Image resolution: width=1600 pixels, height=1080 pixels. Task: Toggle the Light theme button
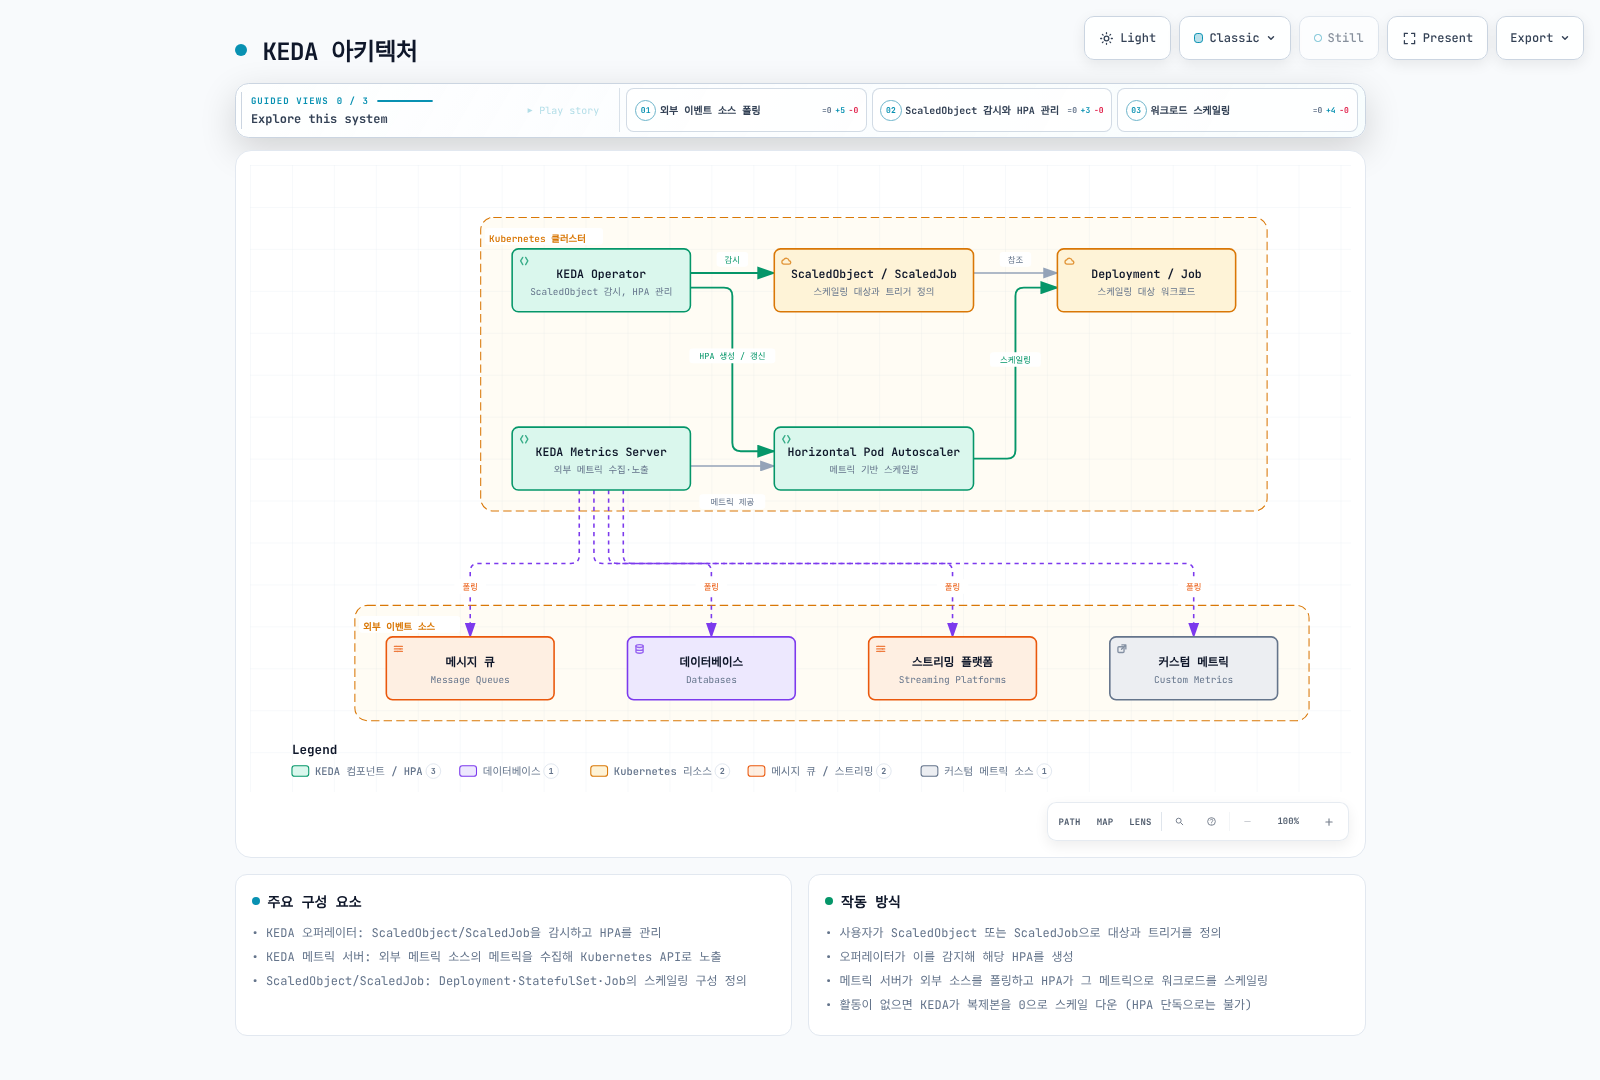tap(1127, 38)
